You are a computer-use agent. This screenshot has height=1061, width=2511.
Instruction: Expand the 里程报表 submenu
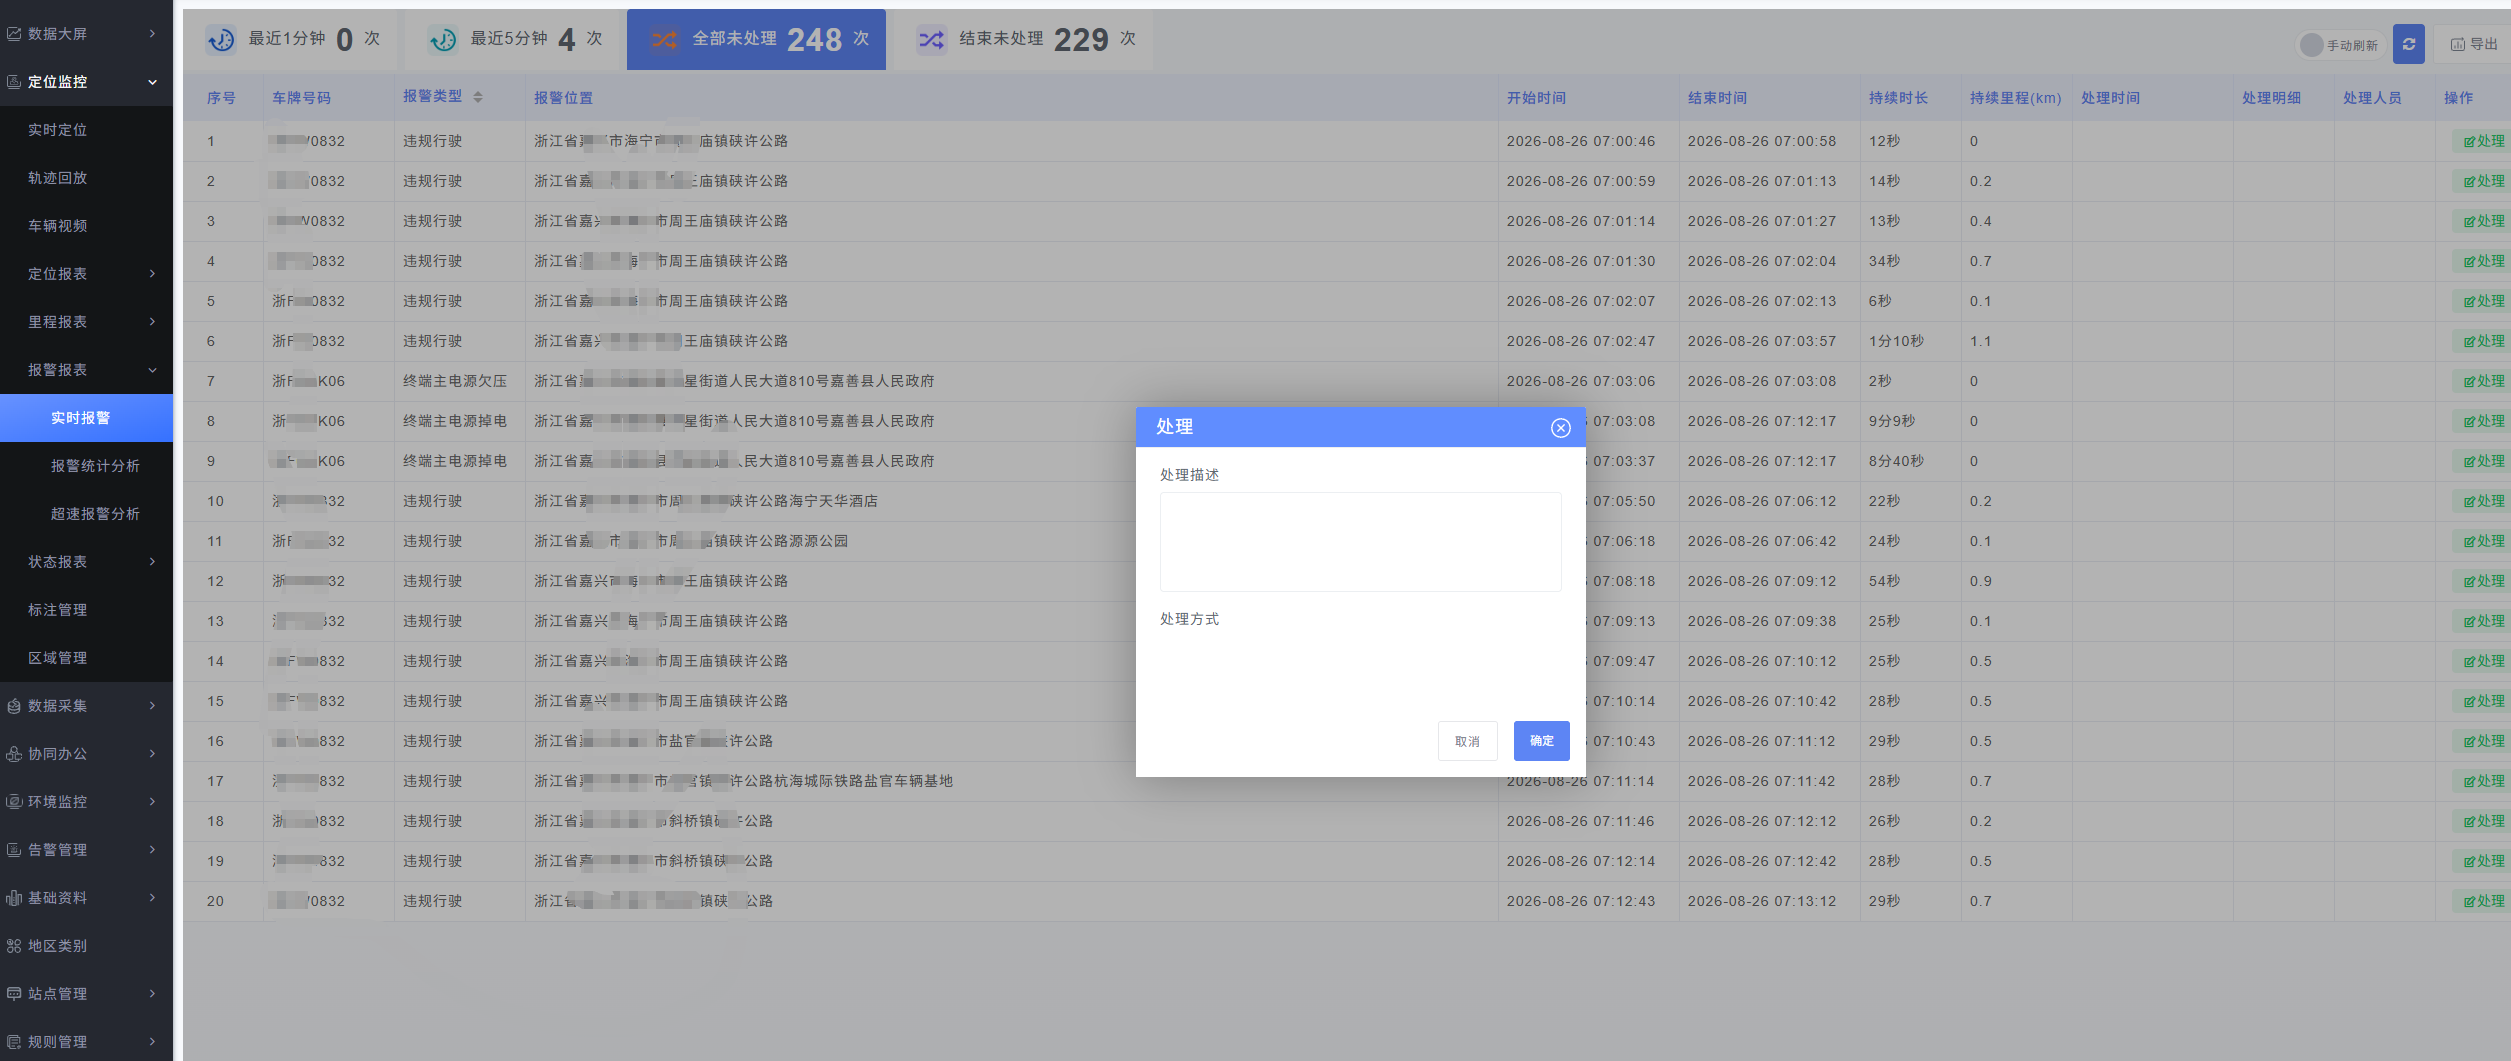point(86,321)
